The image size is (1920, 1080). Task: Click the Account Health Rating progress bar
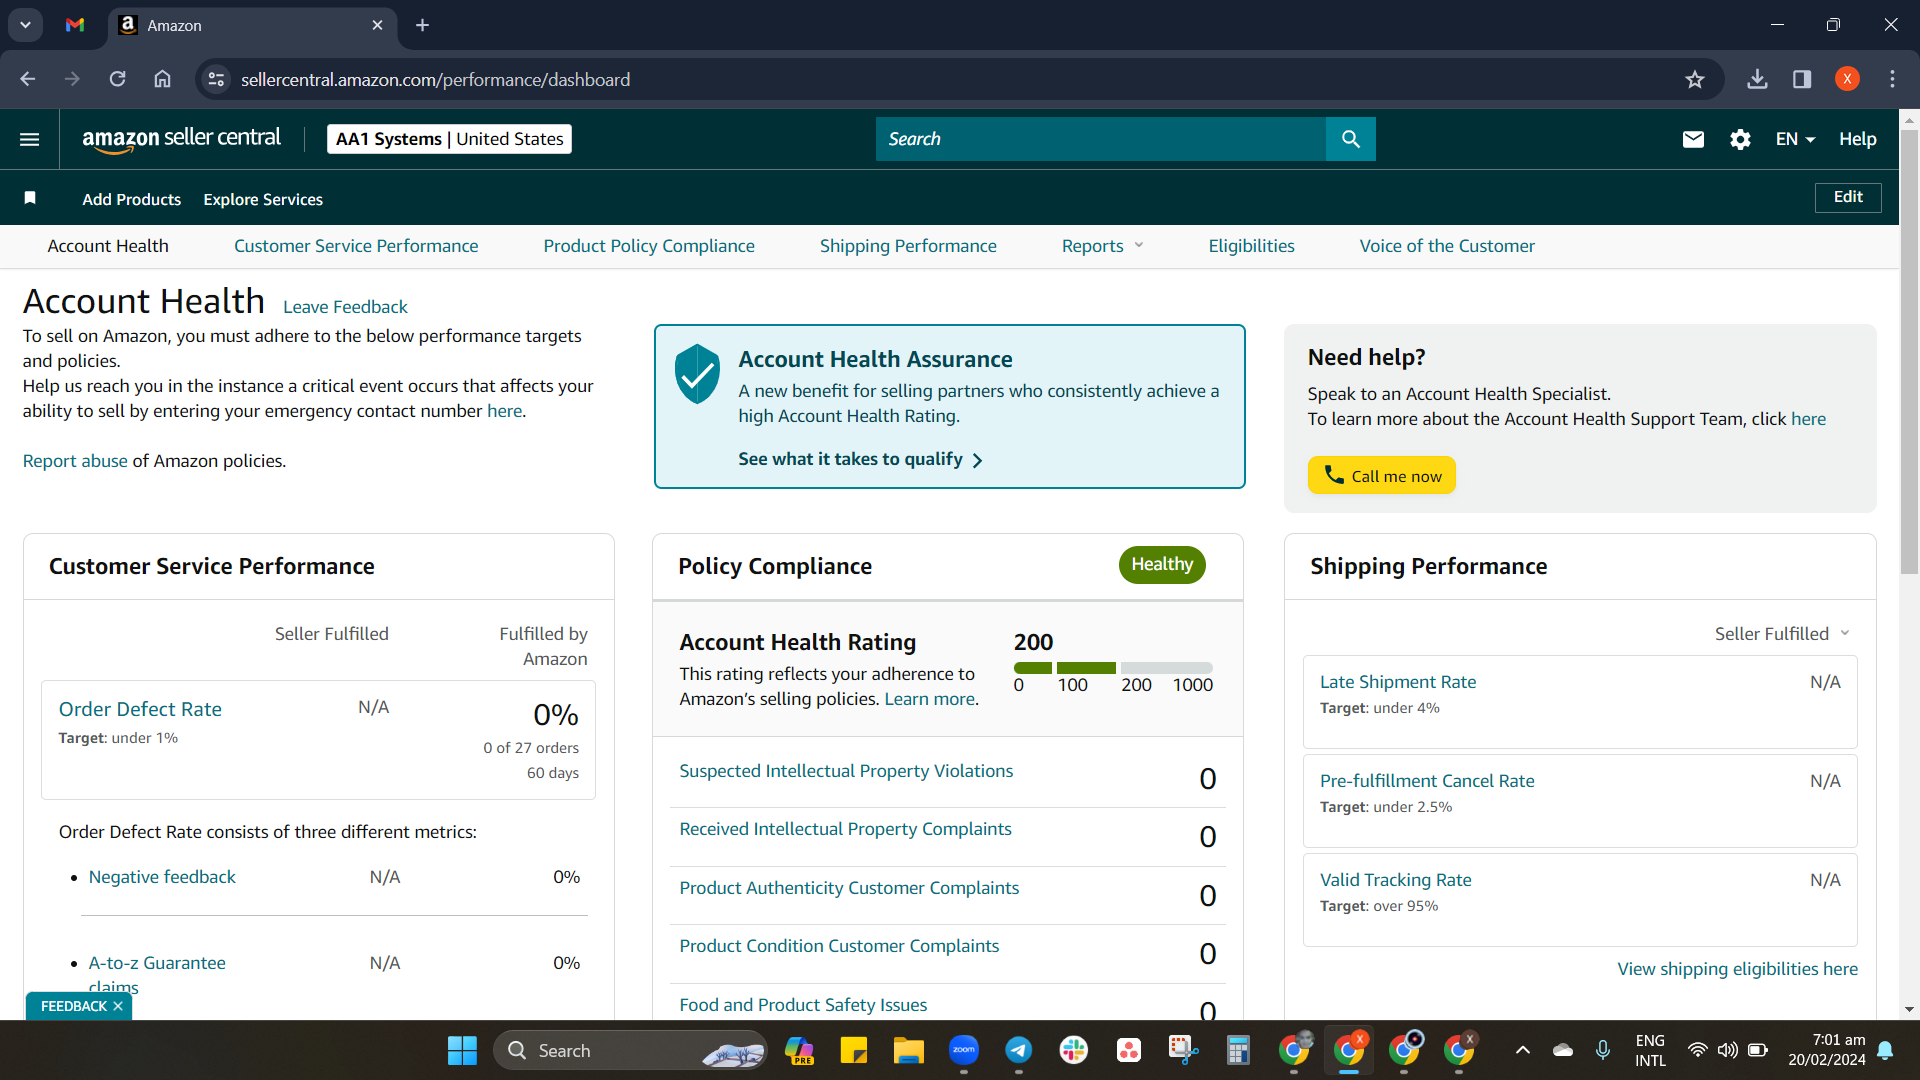pos(1113,668)
